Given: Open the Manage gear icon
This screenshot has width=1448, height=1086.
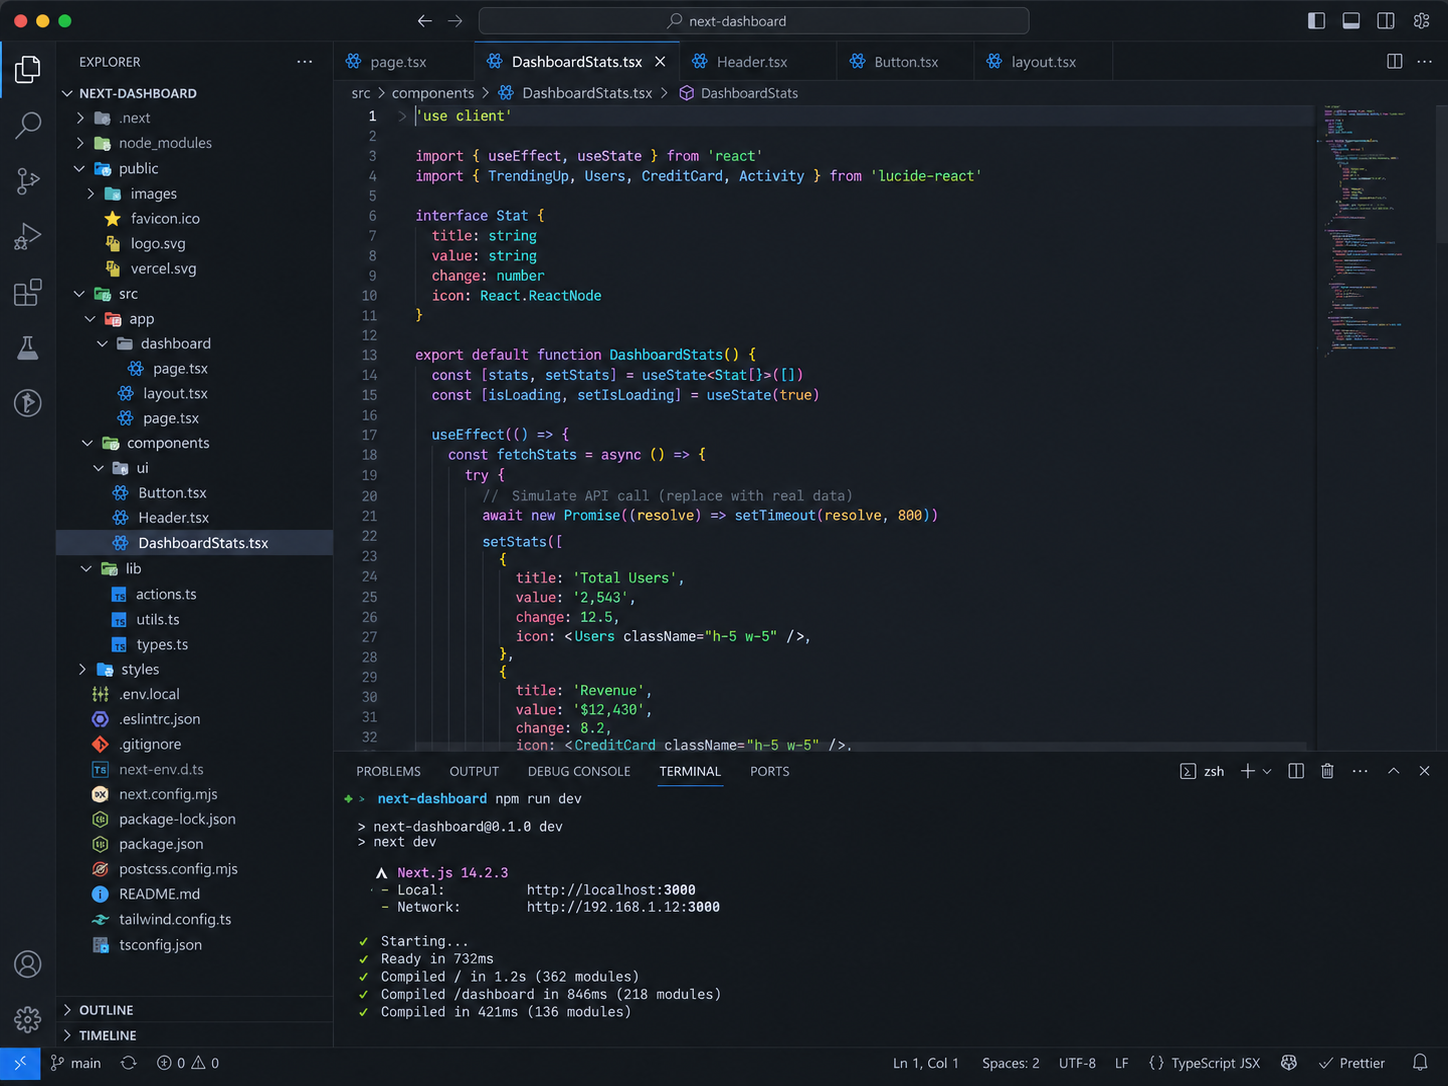Looking at the screenshot, I should [28, 1019].
